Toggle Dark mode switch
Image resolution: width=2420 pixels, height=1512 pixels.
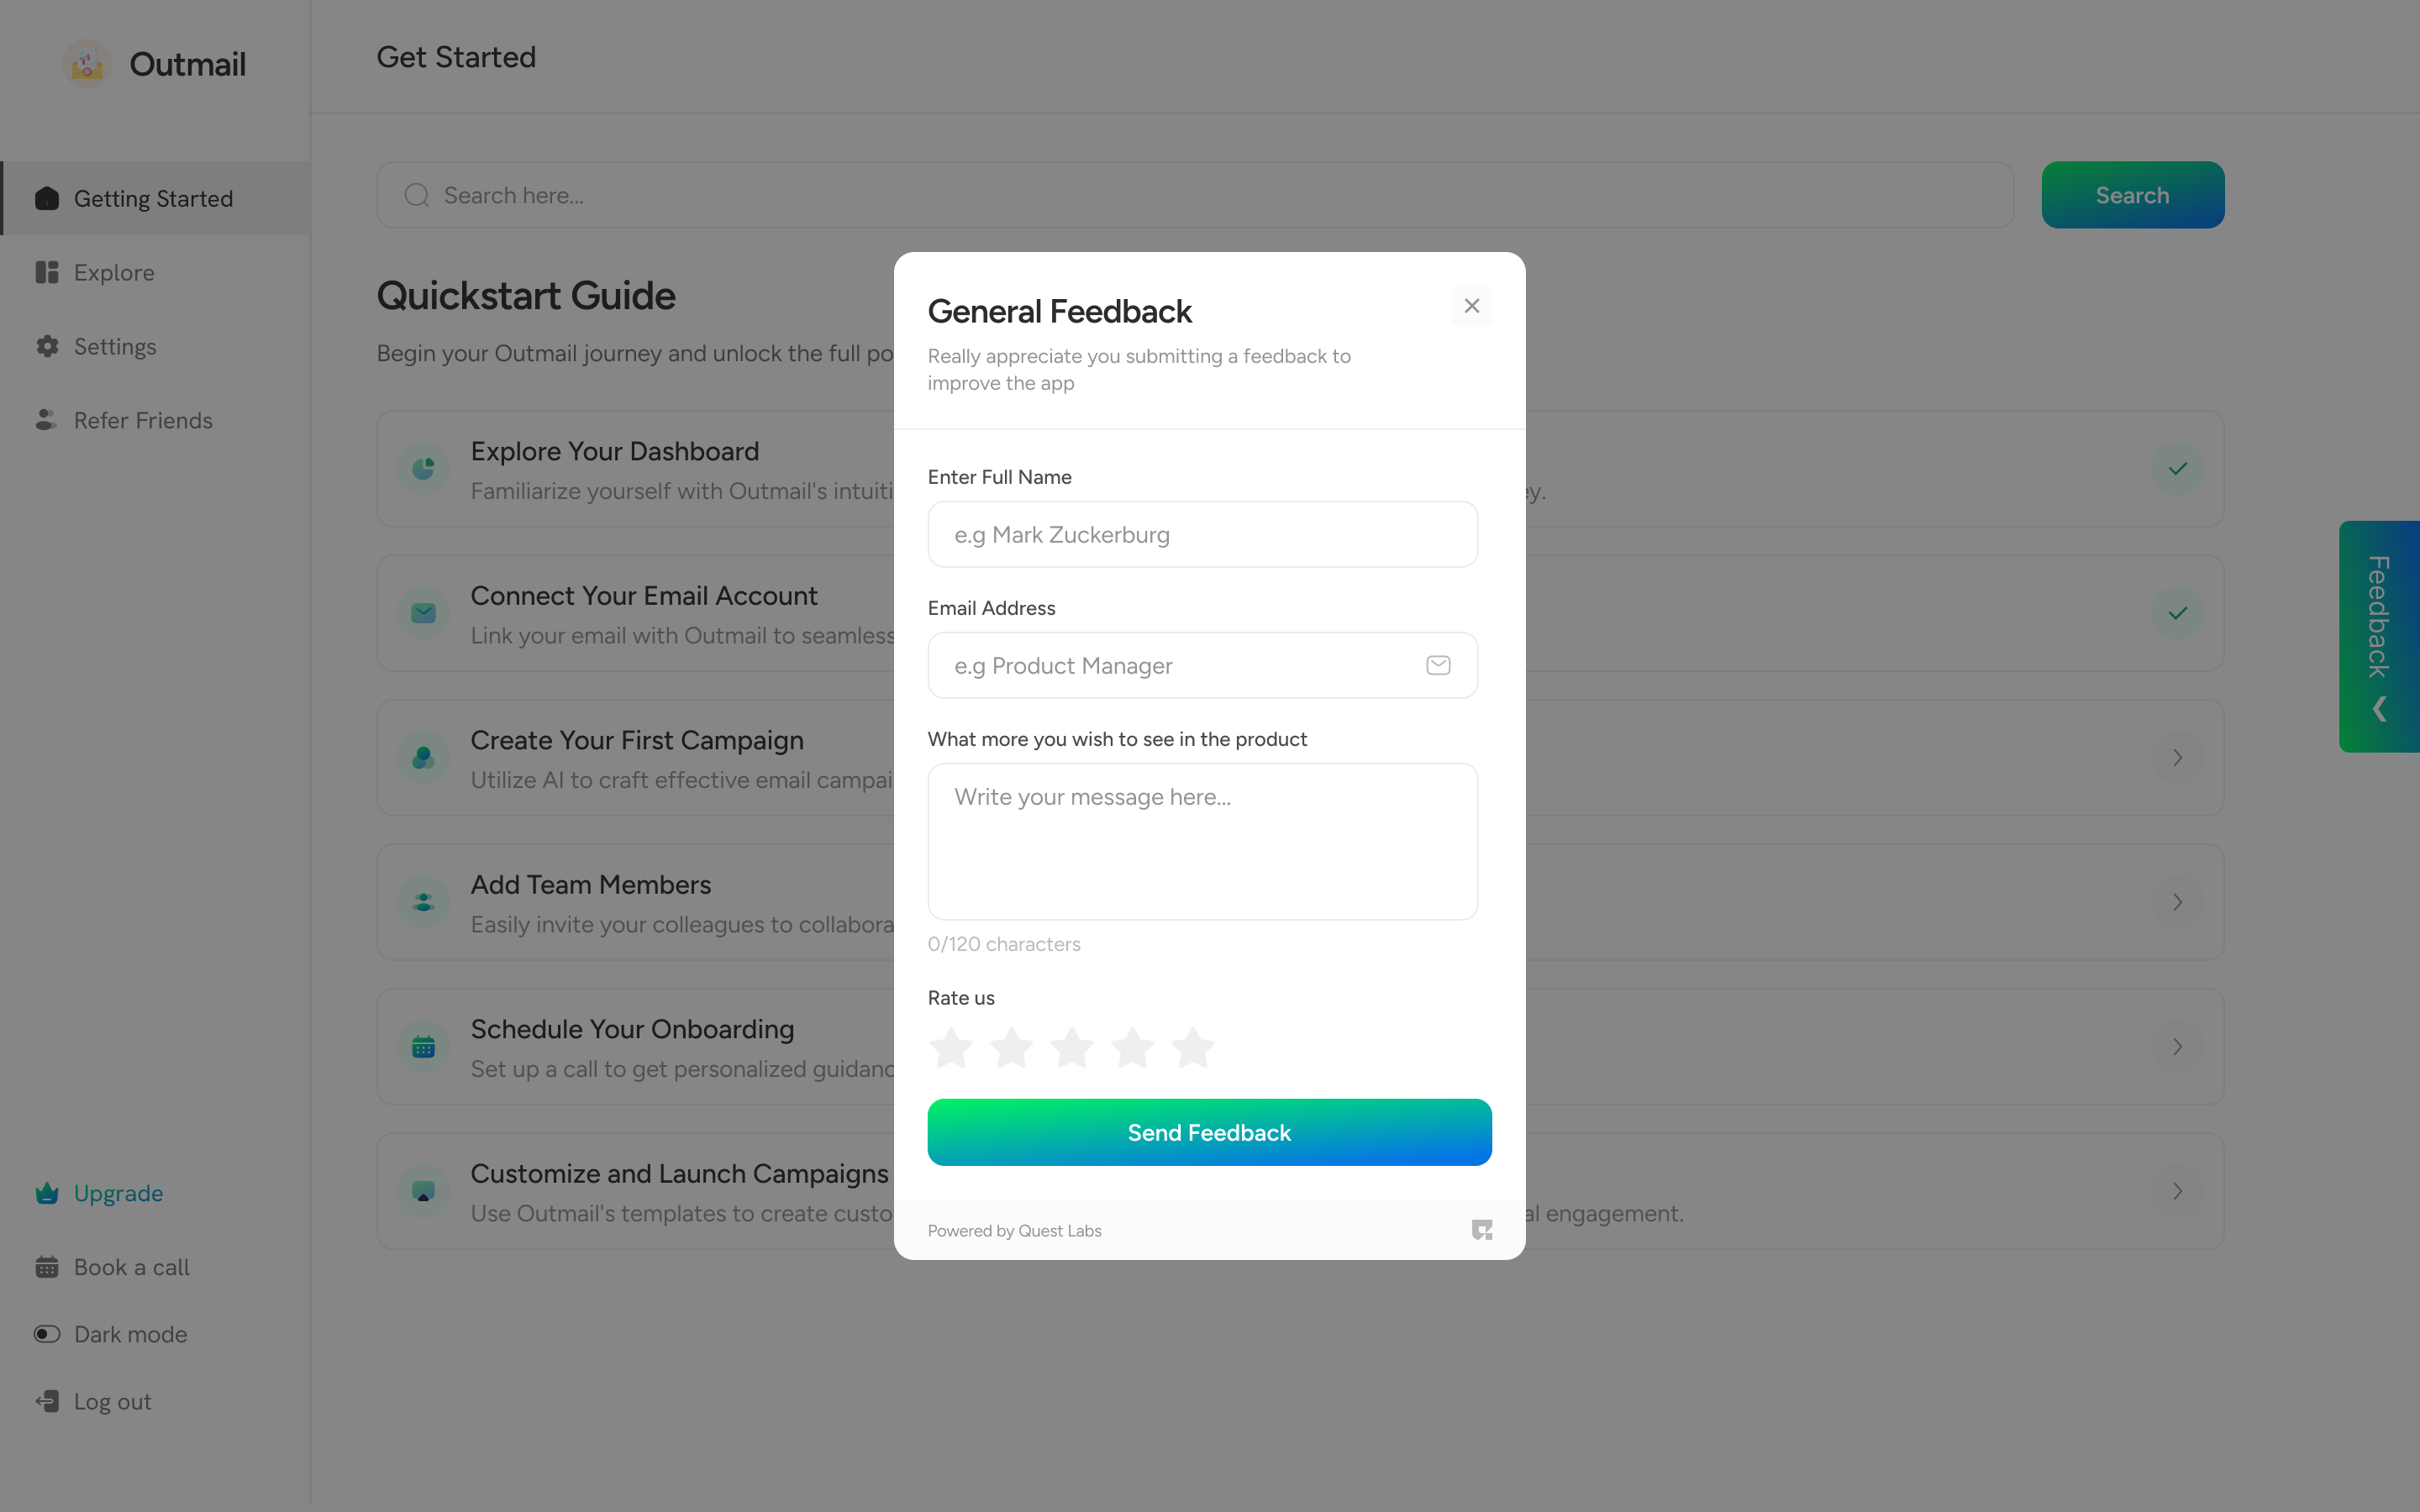47,1334
